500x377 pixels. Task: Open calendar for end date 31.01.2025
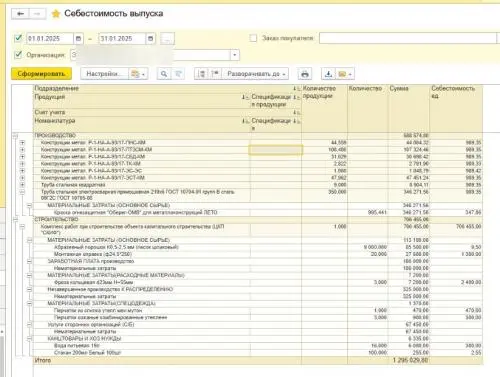[x=151, y=39]
